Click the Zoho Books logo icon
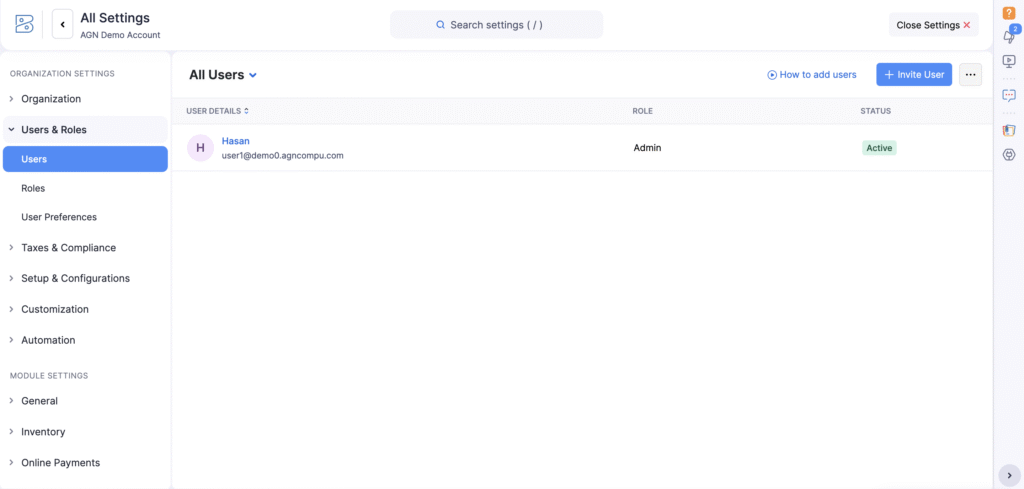1024x489 pixels. click(24, 24)
